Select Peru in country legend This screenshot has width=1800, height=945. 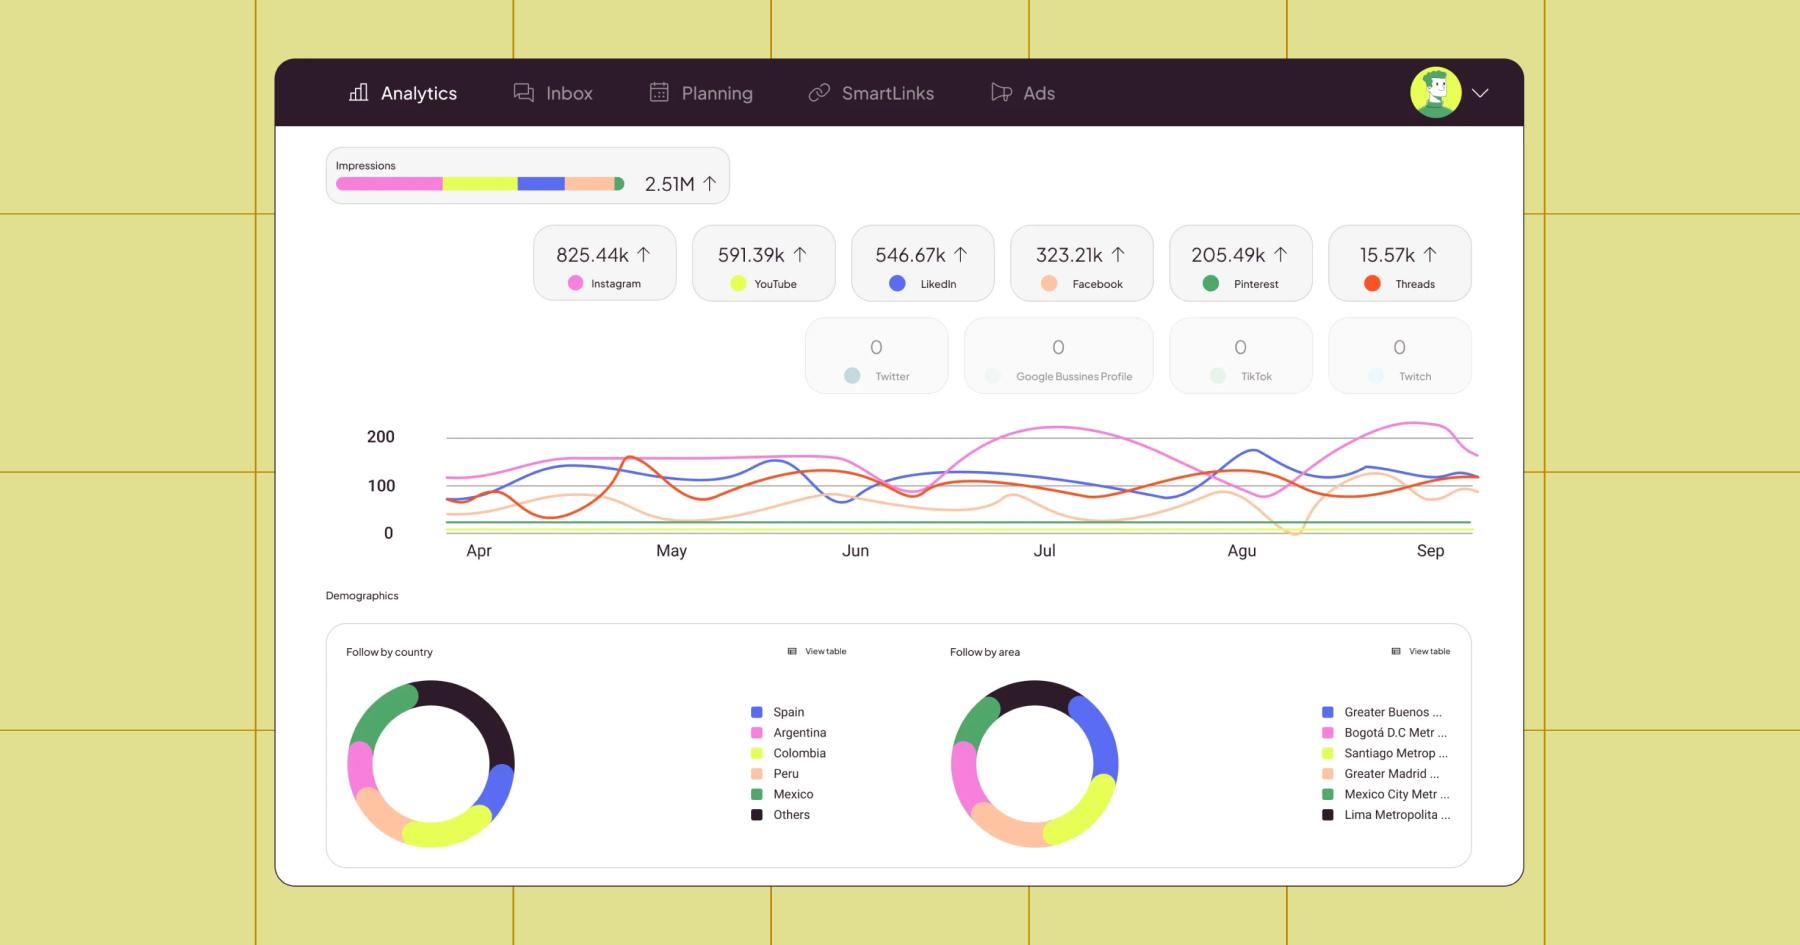775,774
